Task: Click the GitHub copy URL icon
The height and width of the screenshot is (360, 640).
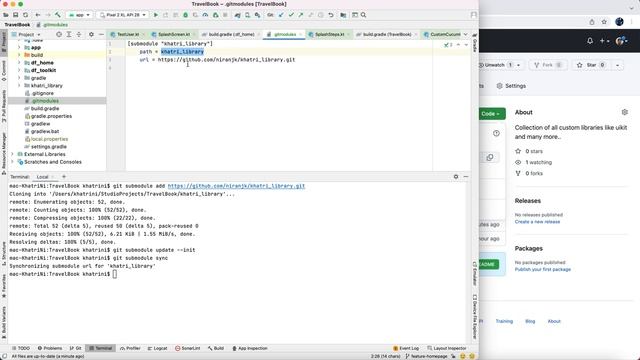Action: pyautogui.click(x=490, y=157)
